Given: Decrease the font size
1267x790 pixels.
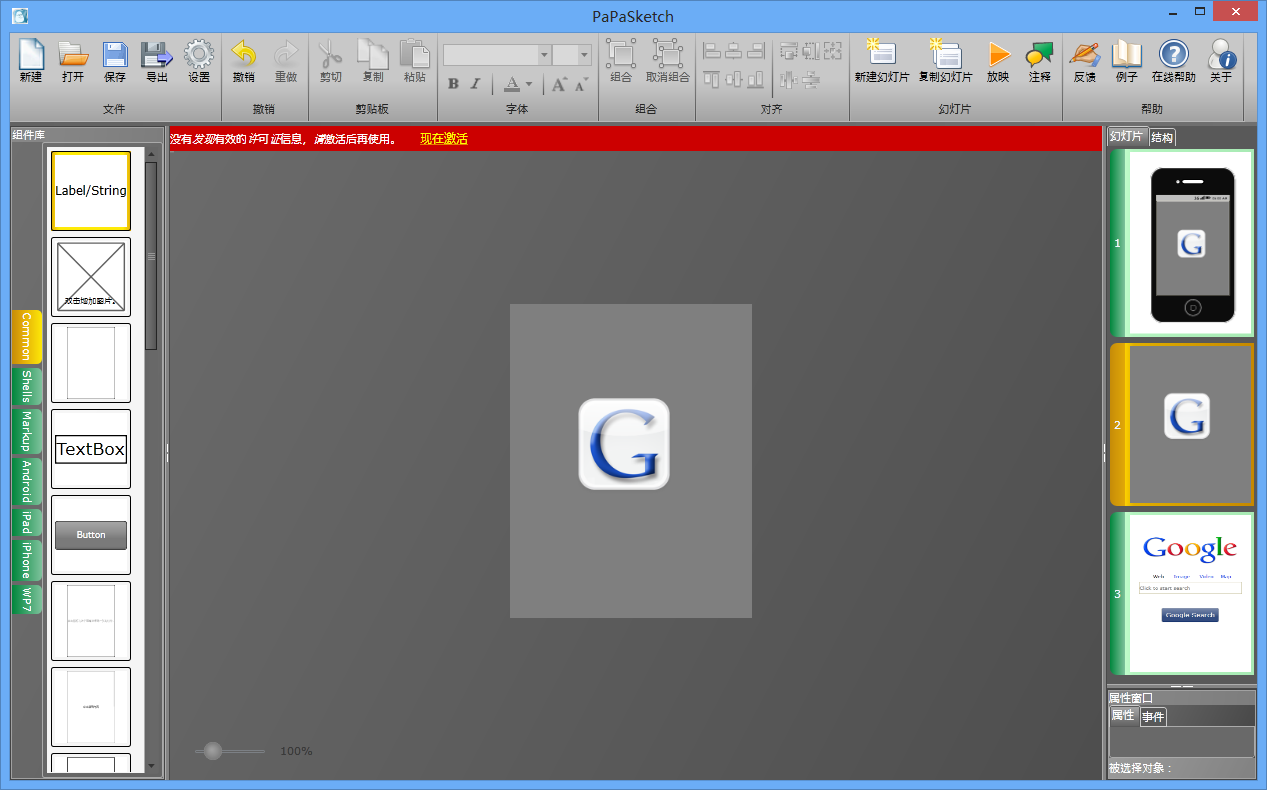Looking at the screenshot, I should pyautogui.click(x=581, y=84).
